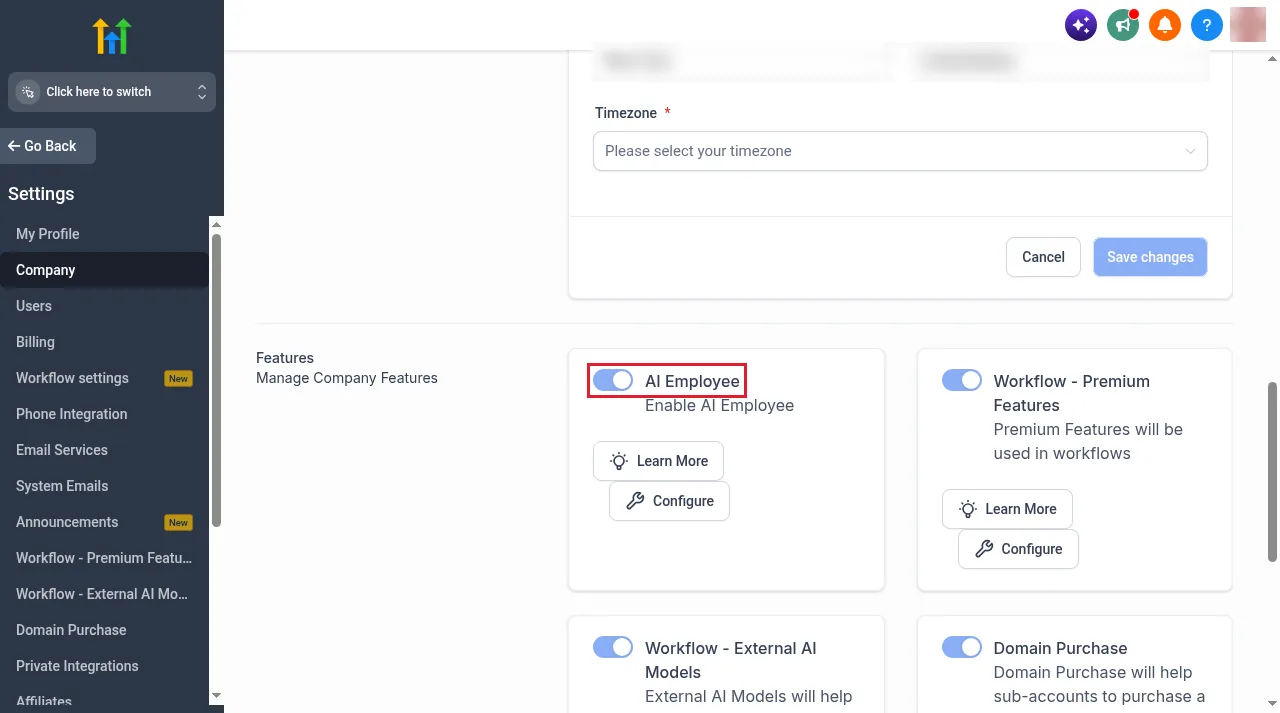This screenshot has width=1280, height=713.
Task: Click the Cancel button
Action: tap(1043, 257)
